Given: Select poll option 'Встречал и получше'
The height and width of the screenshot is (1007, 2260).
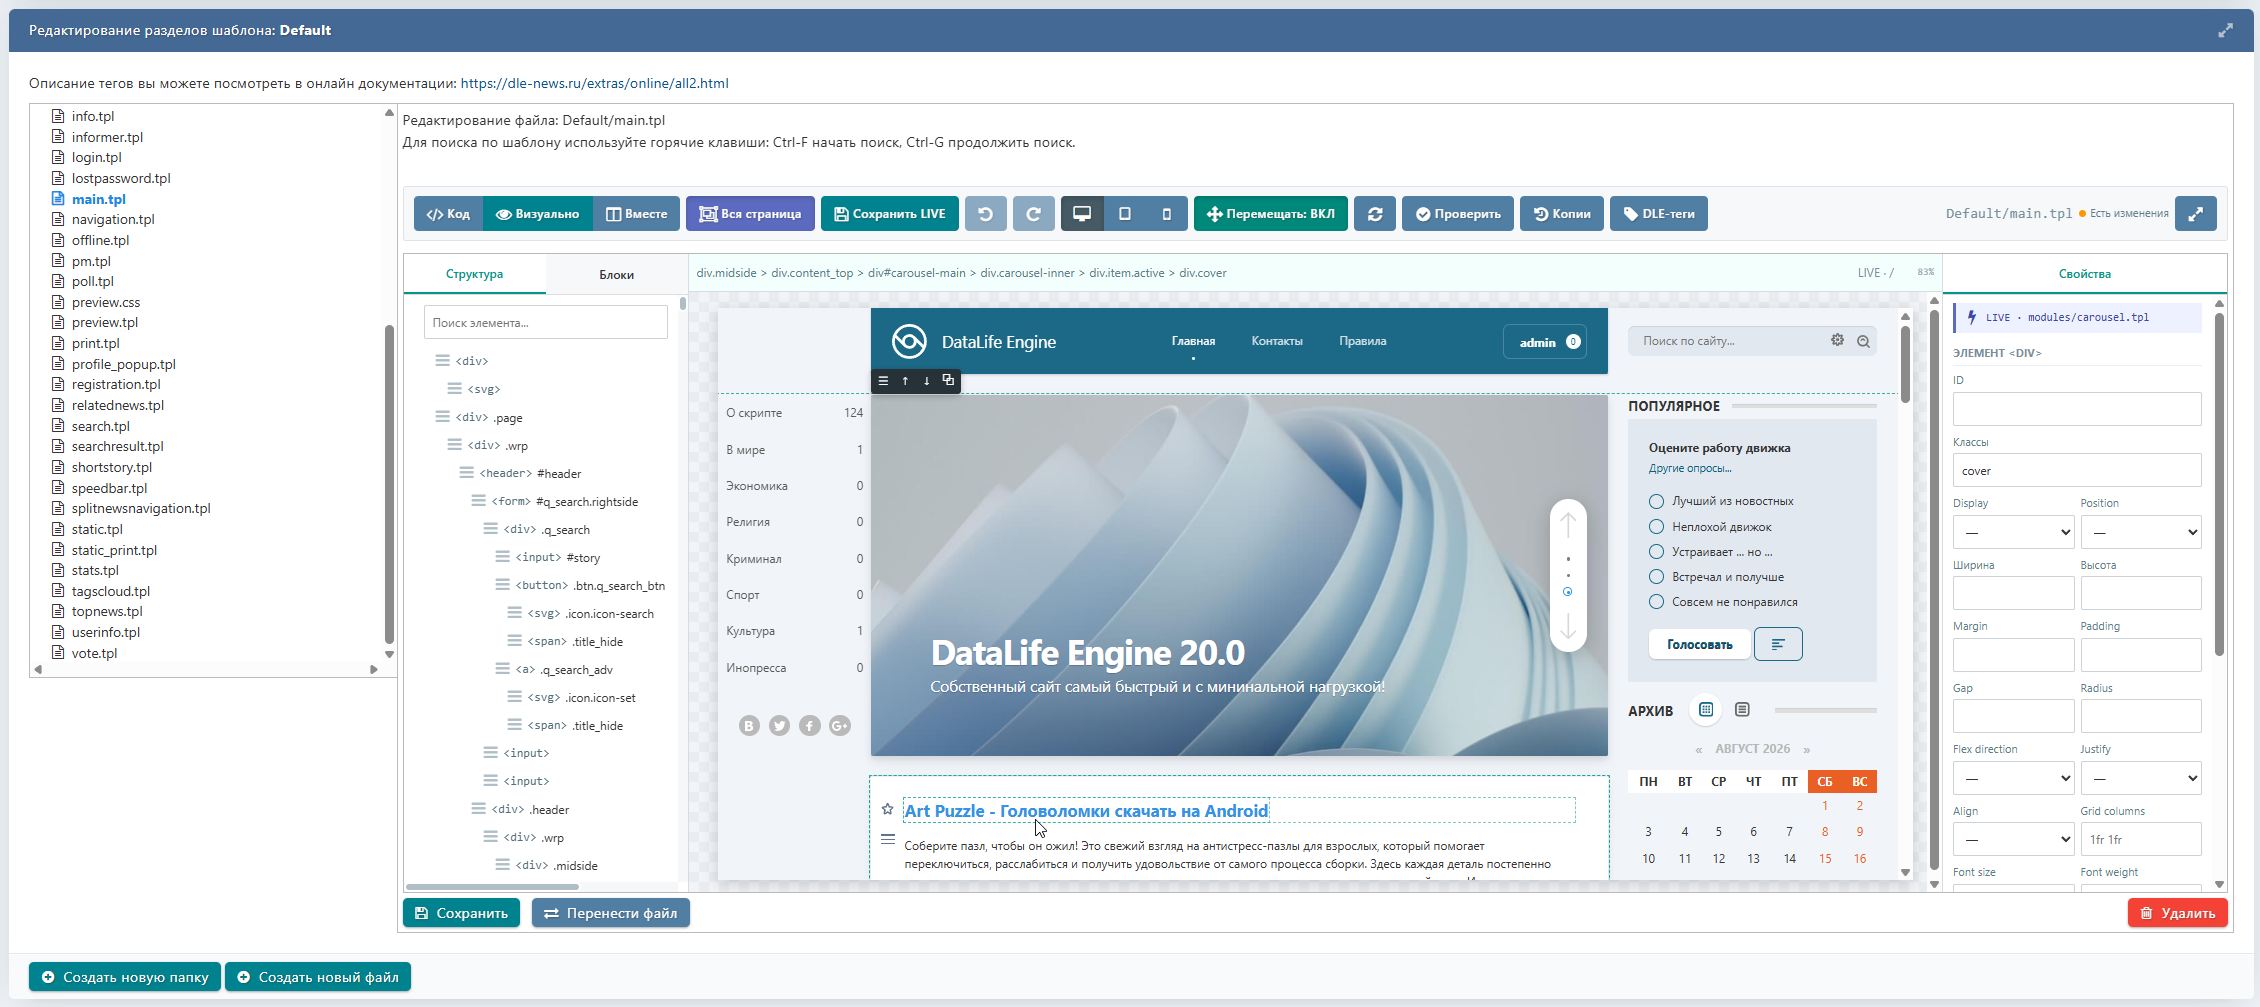Looking at the screenshot, I should coord(1656,576).
